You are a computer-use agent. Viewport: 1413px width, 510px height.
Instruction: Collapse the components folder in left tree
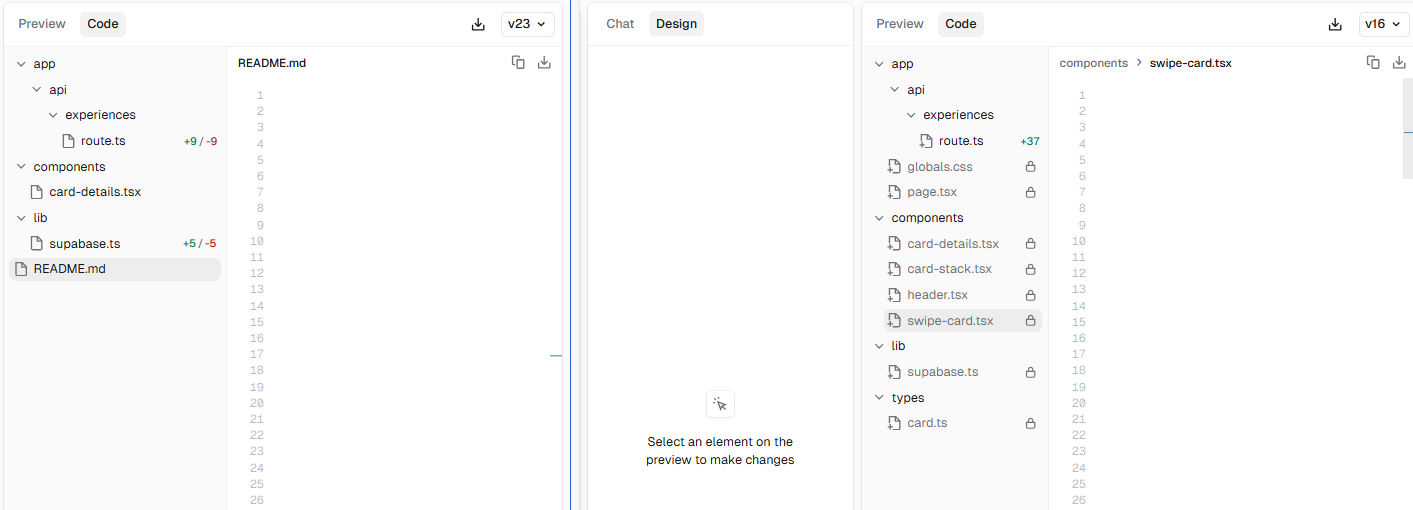click(x=21, y=167)
